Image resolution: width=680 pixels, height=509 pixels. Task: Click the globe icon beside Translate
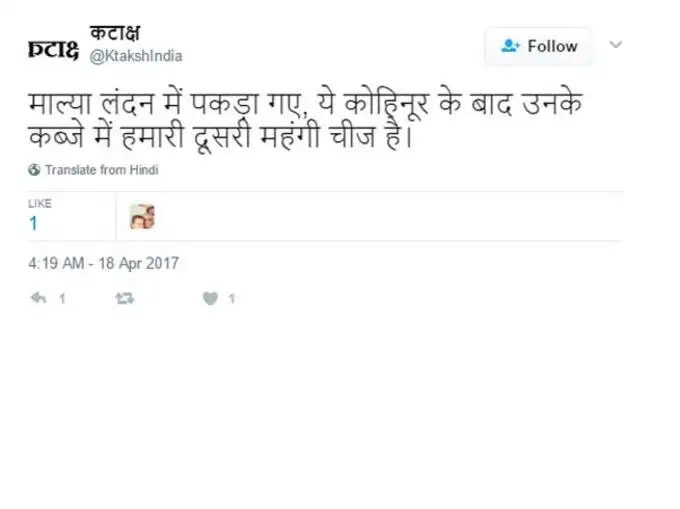(x=34, y=170)
